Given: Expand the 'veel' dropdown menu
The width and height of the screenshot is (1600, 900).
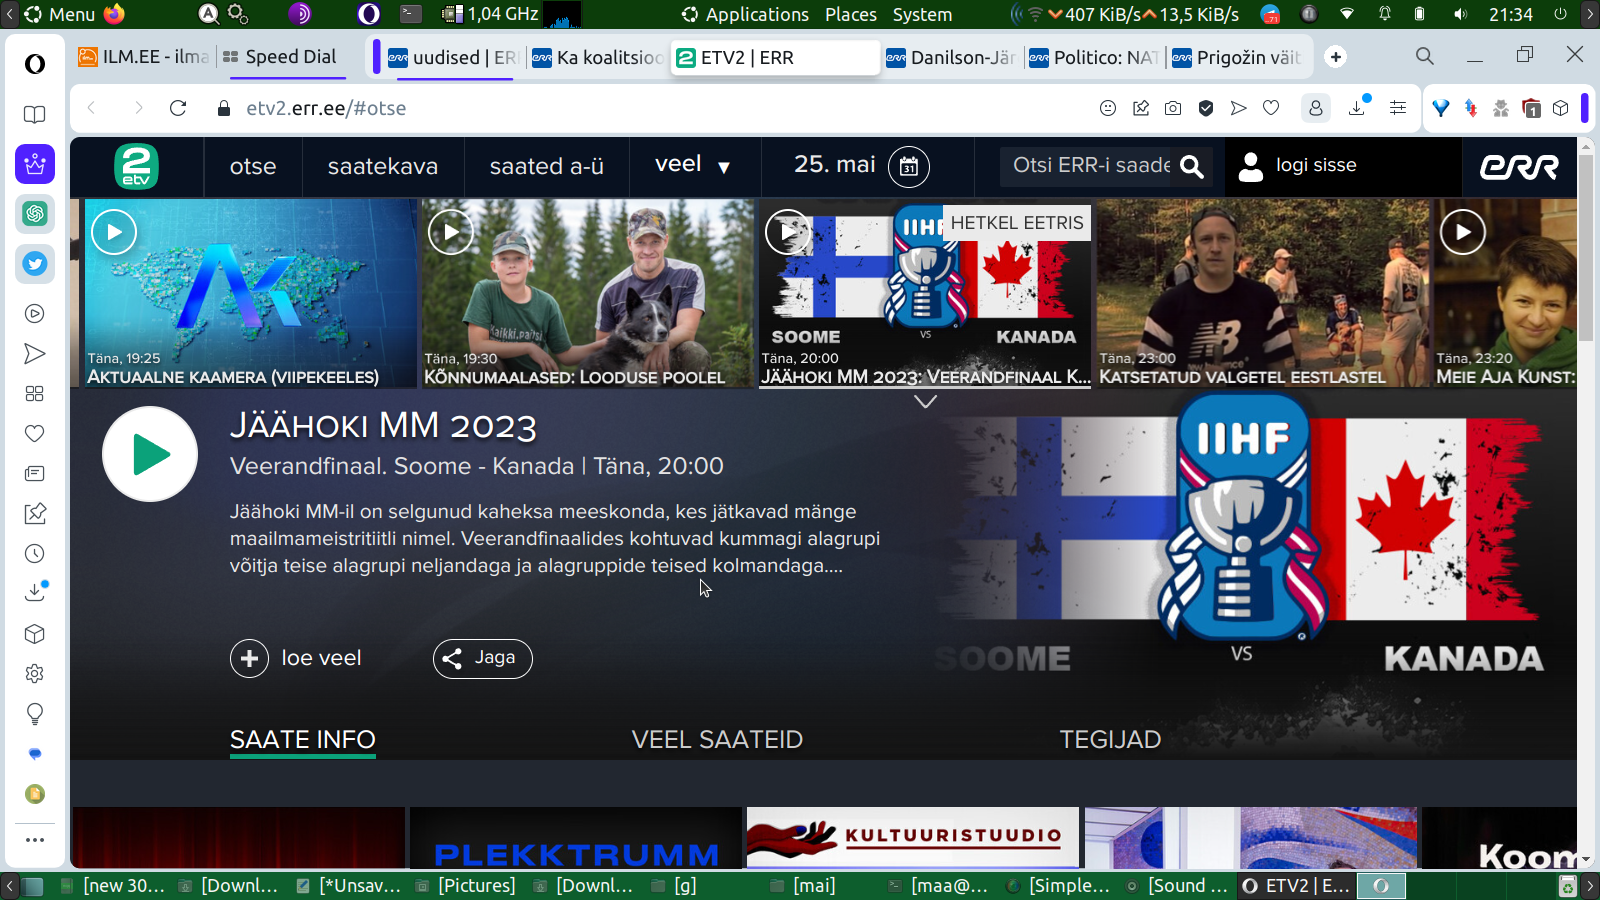Looking at the screenshot, I should pos(693,165).
